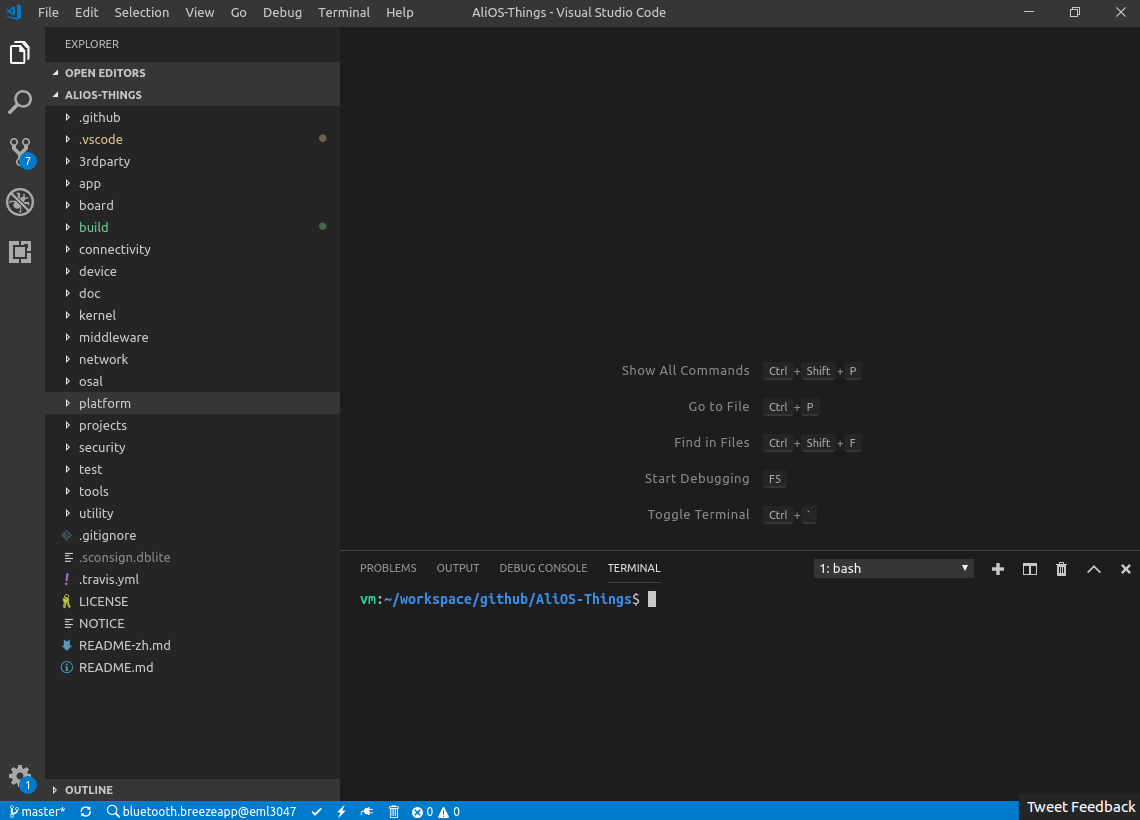This screenshot has height=820, width=1140.
Task: Expand the board folder
Action: point(192,205)
